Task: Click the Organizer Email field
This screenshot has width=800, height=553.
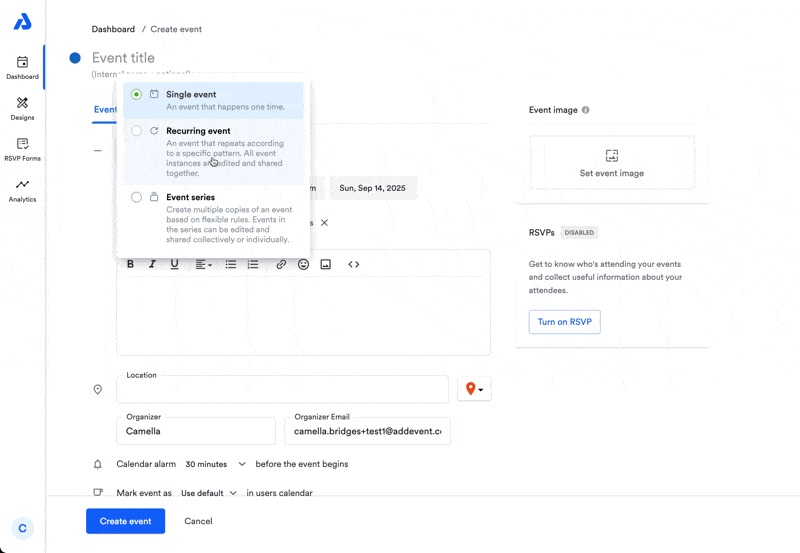Action: pyautogui.click(x=367, y=431)
